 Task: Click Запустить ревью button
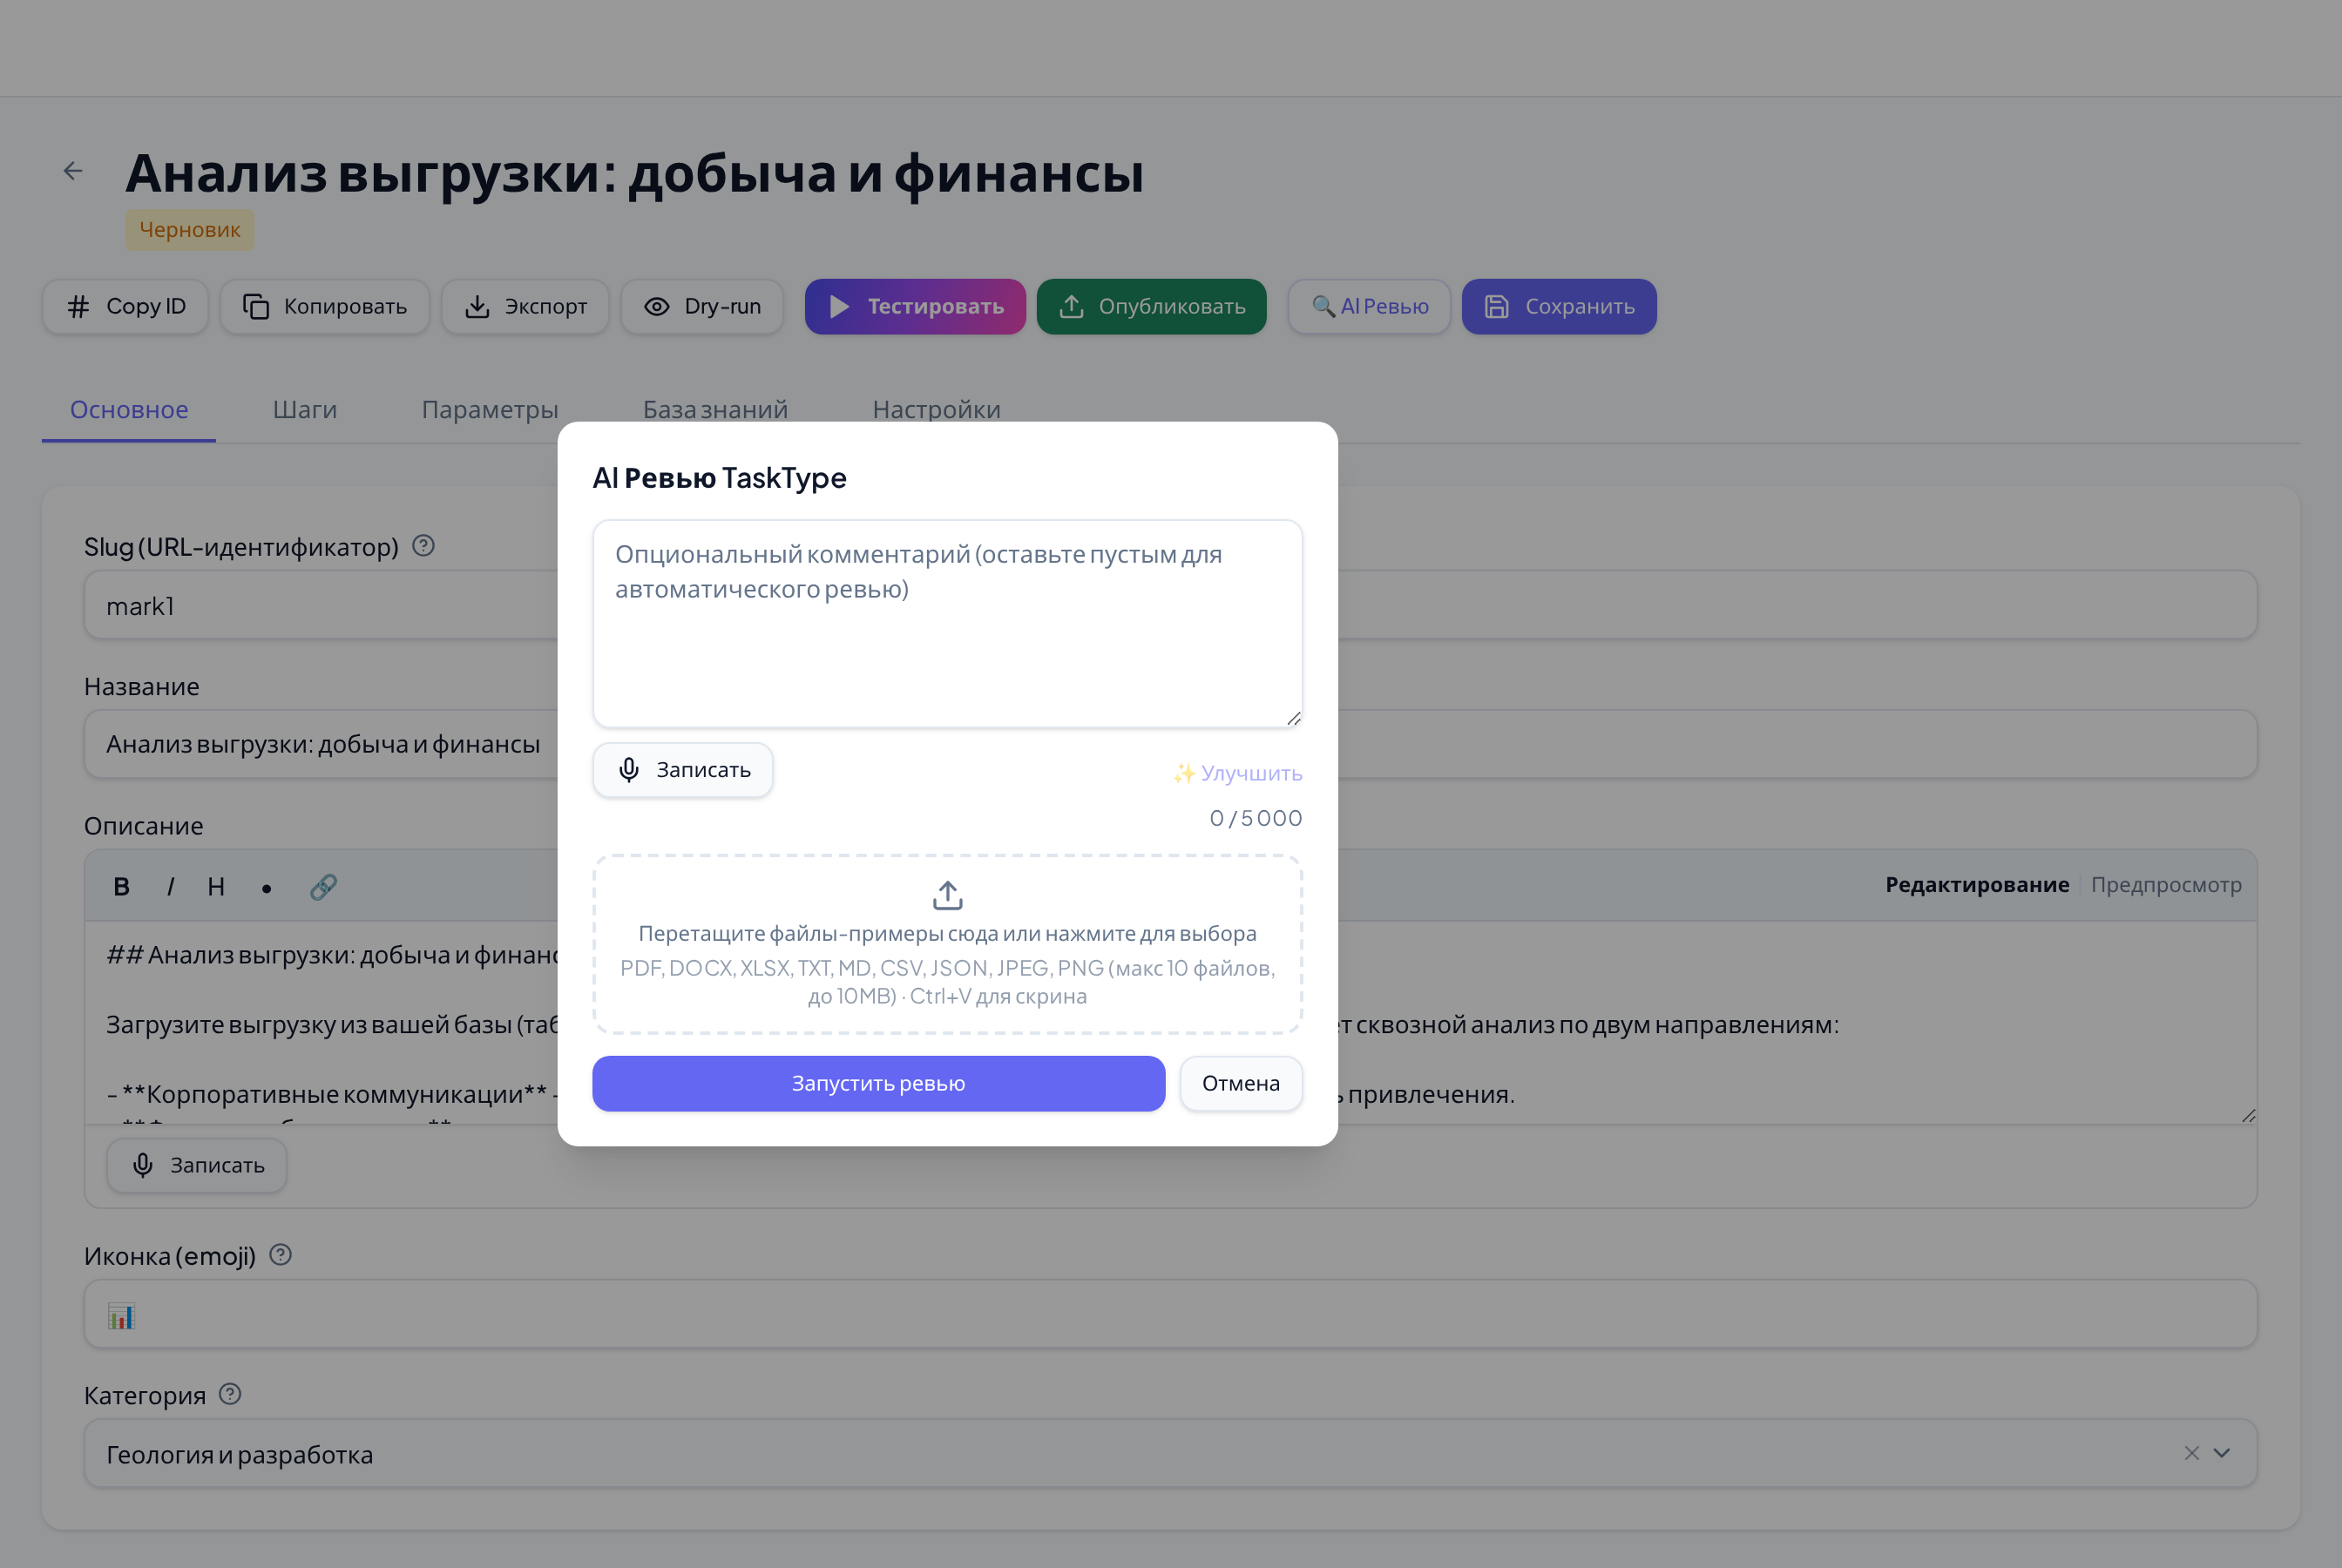pyautogui.click(x=878, y=1083)
